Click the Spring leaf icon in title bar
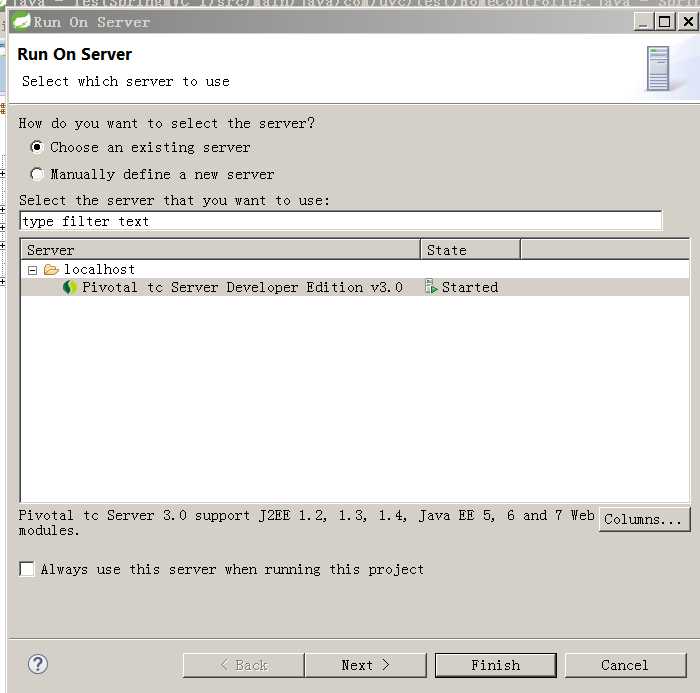The width and height of the screenshot is (700, 693). click(21, 21)
